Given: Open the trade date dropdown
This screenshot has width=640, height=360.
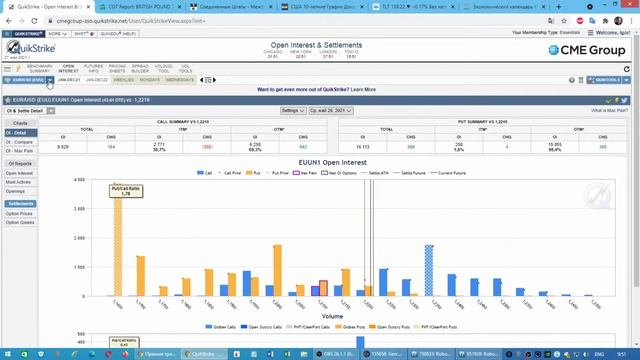Looking at the screenshot, I should coord(331,111).
